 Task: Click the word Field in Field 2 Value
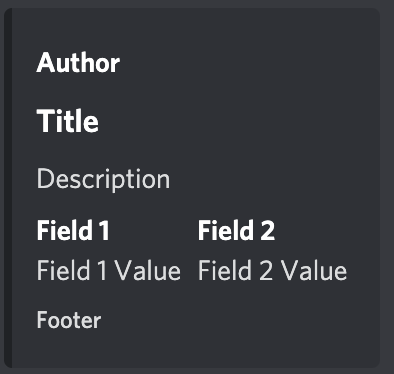tap(225, 270)
